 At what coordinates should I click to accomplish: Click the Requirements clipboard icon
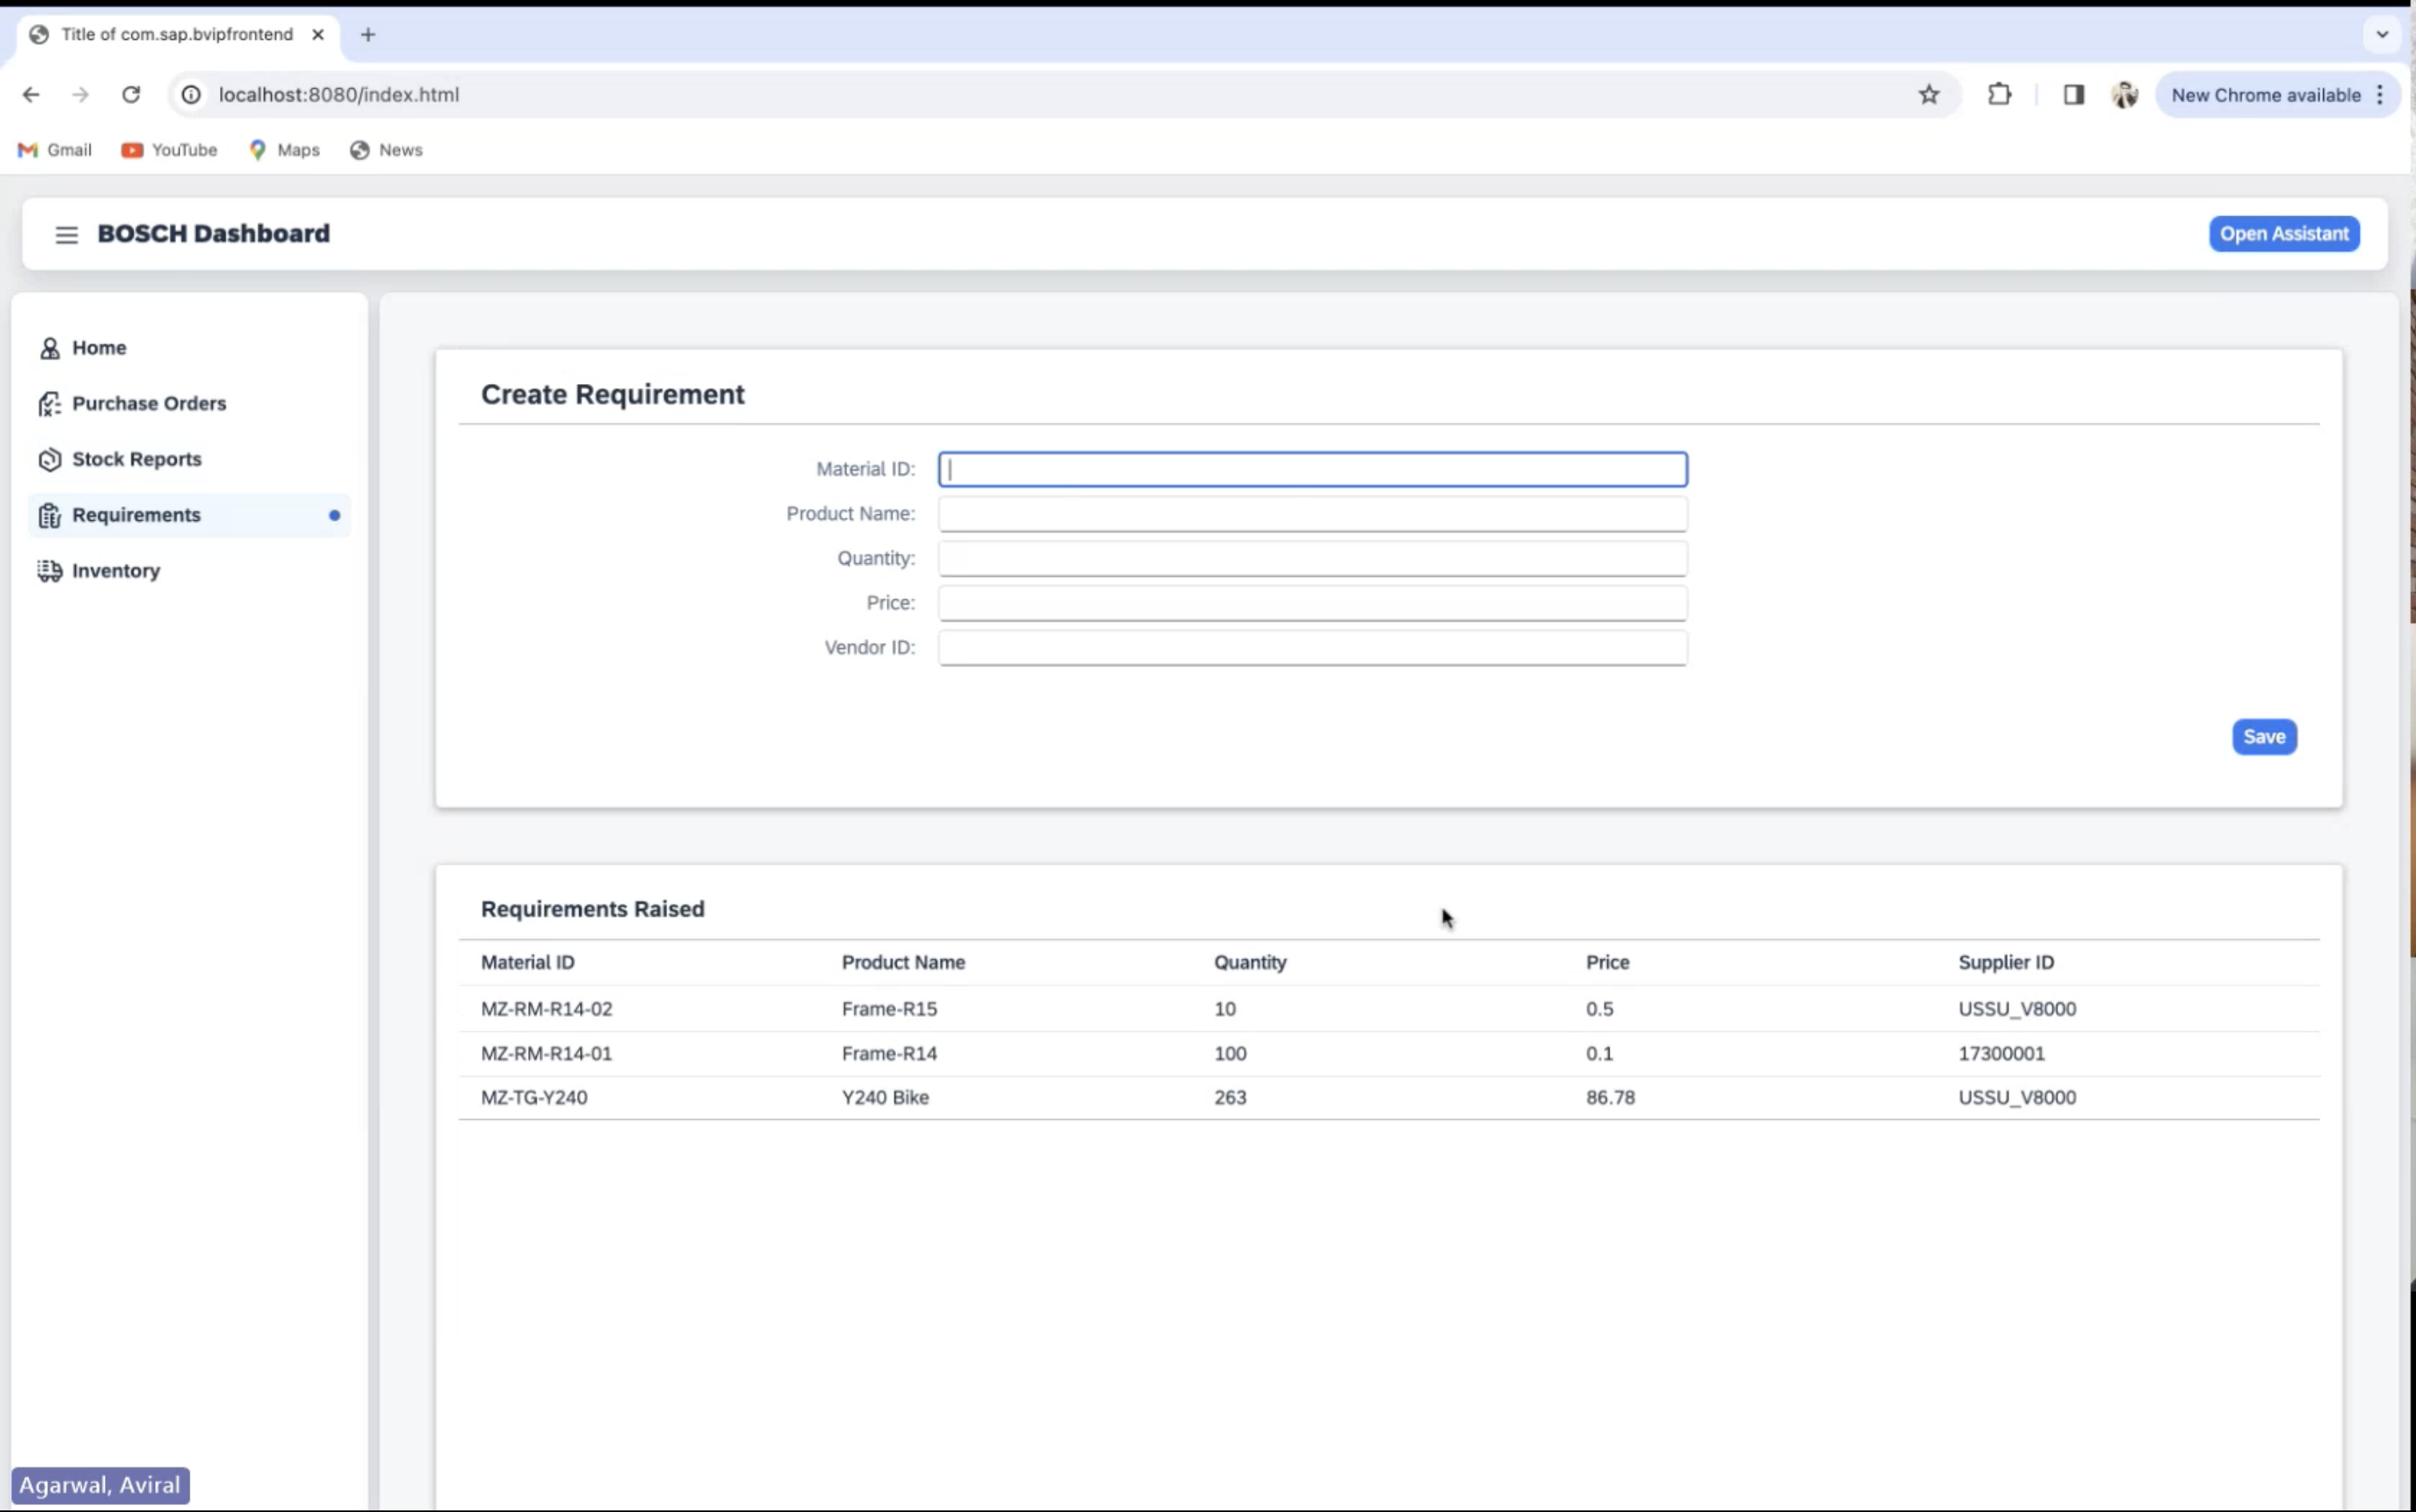[x=49, y=515]
